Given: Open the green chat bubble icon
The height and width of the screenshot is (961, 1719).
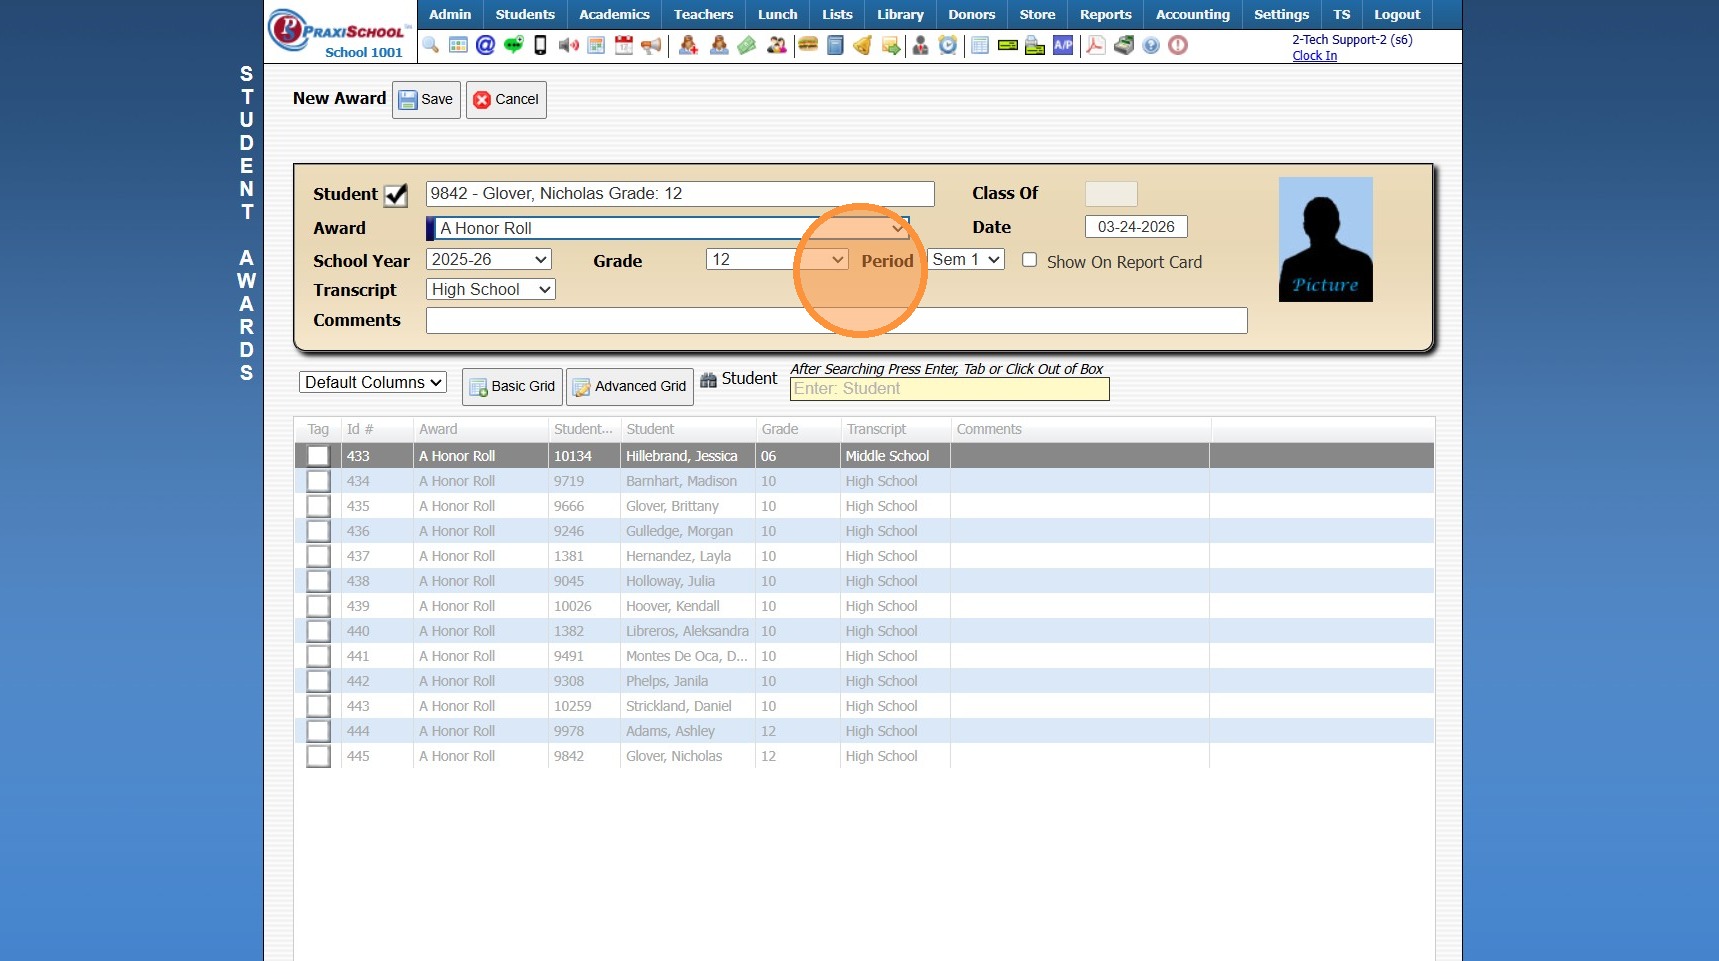Looking at the screenshot, I should (513, 45).
